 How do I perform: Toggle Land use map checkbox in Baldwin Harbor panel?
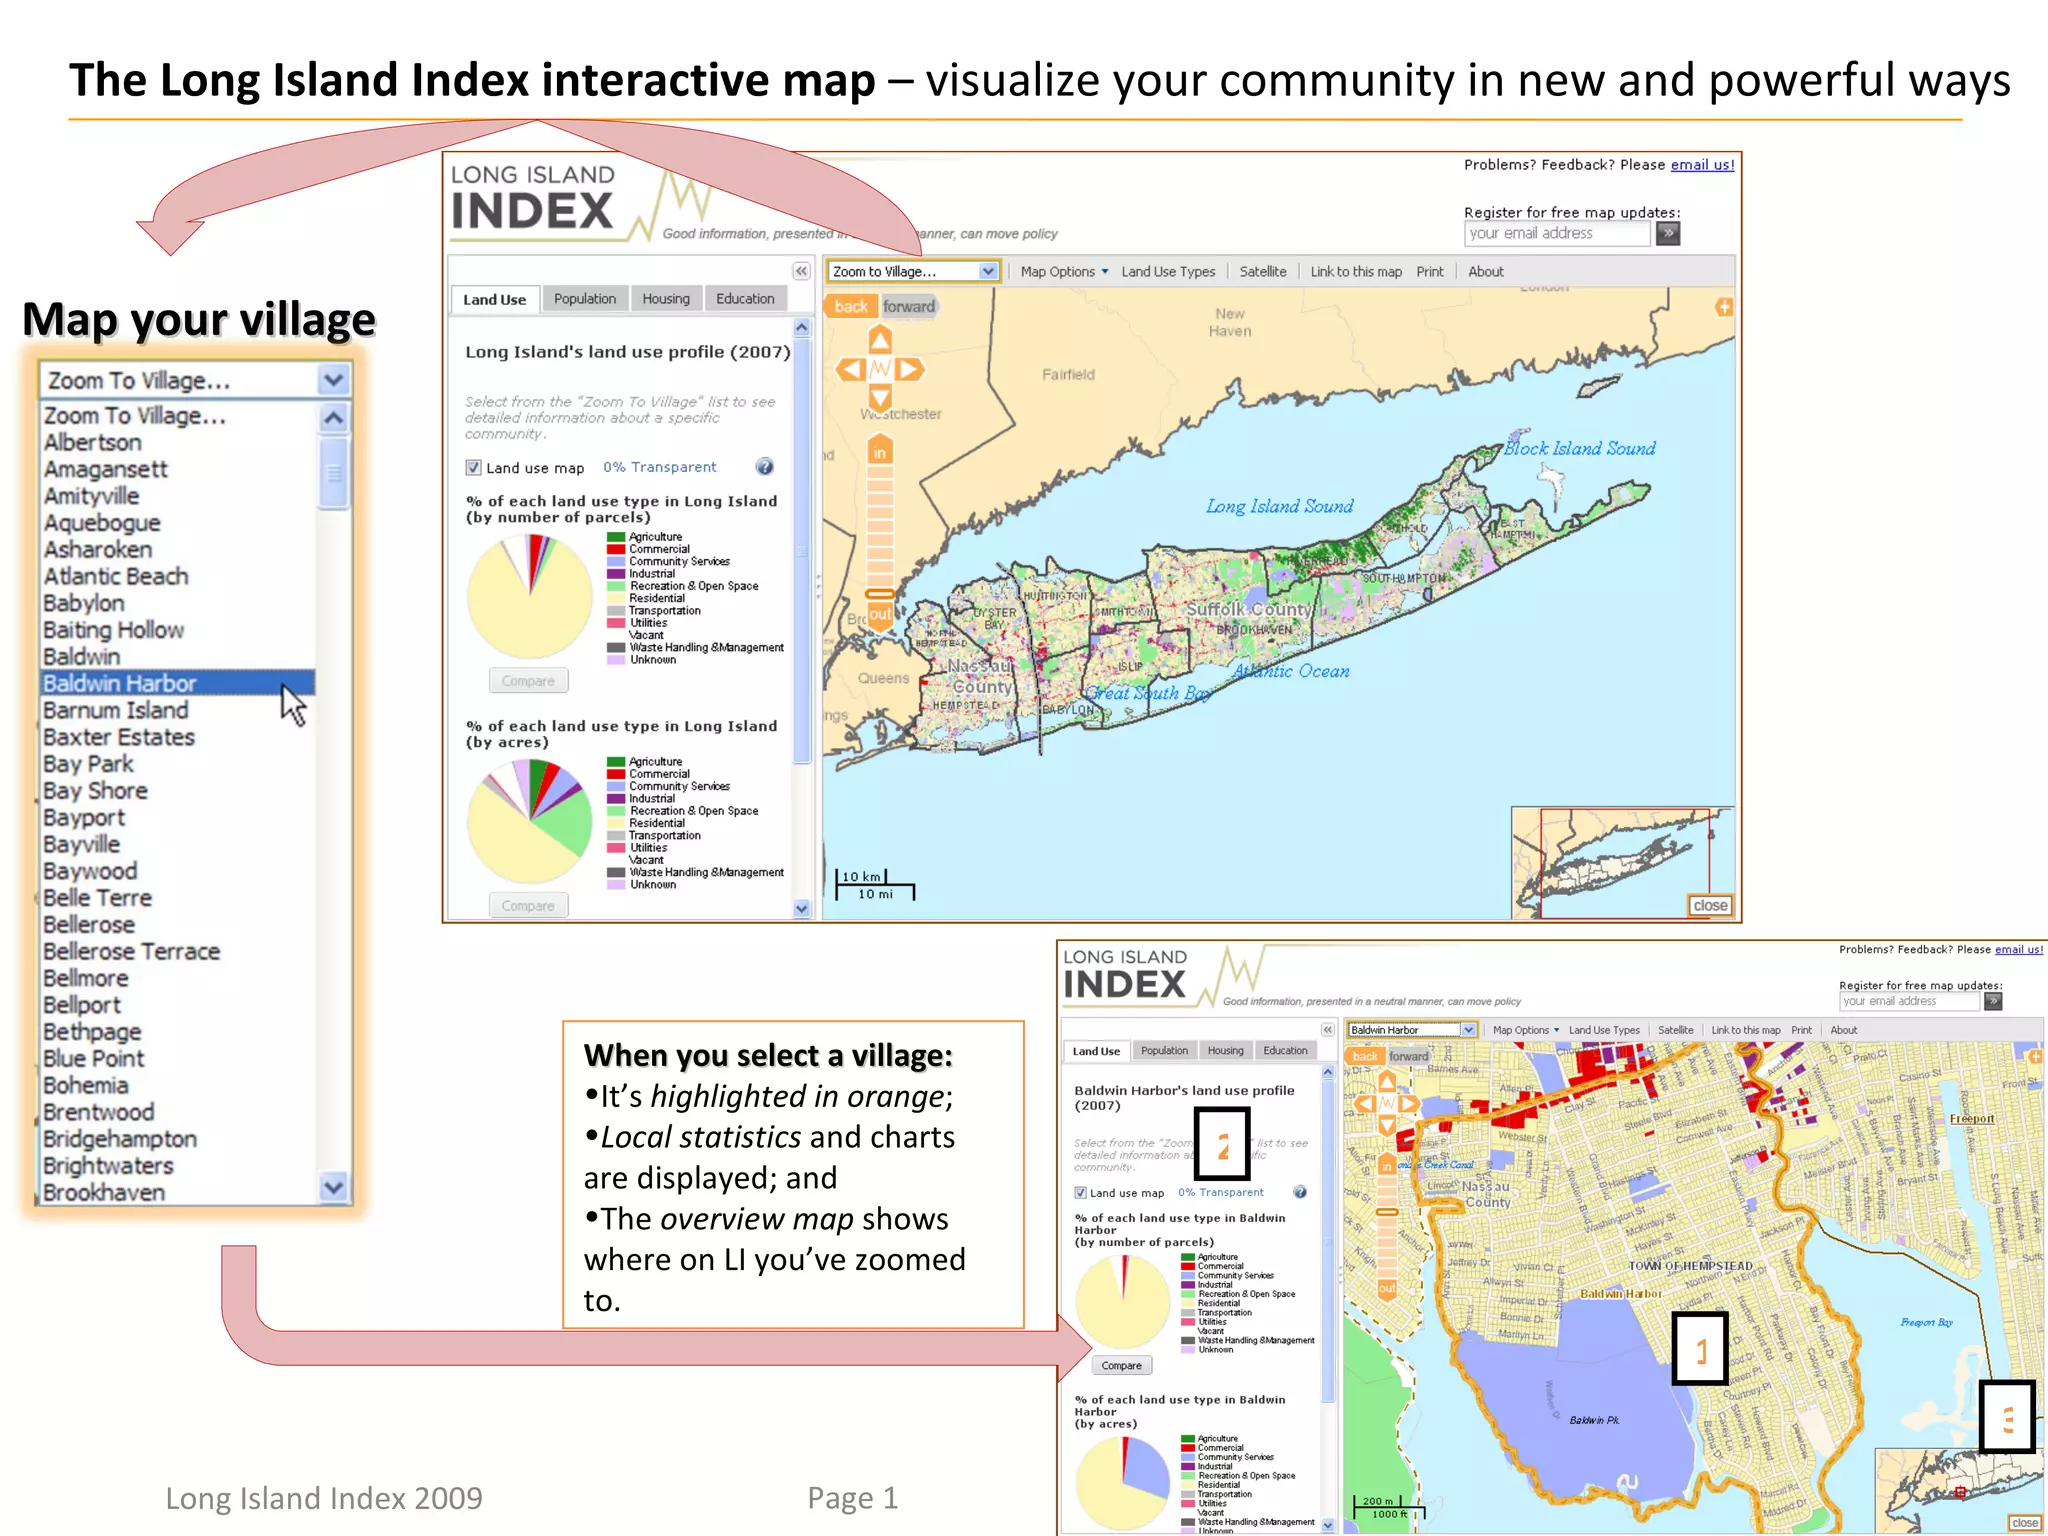pos(1080,1192)
